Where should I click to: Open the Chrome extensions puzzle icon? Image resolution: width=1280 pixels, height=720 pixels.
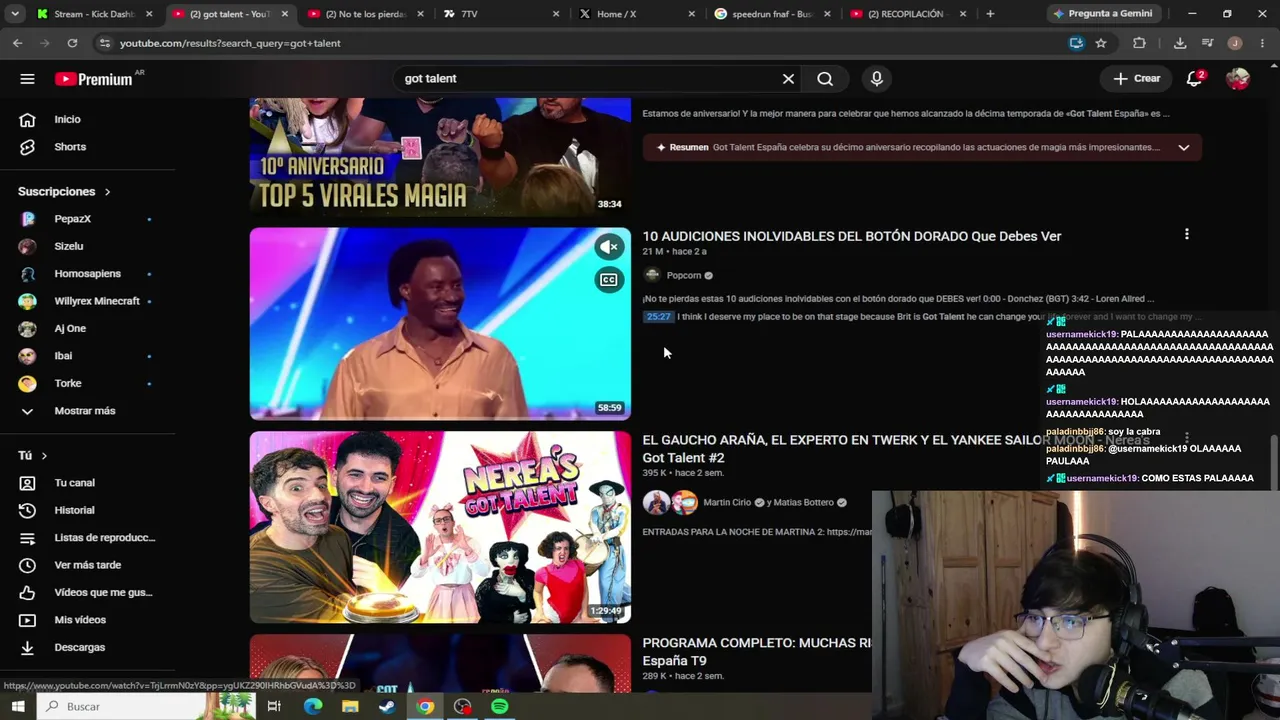click(1139, 43)
